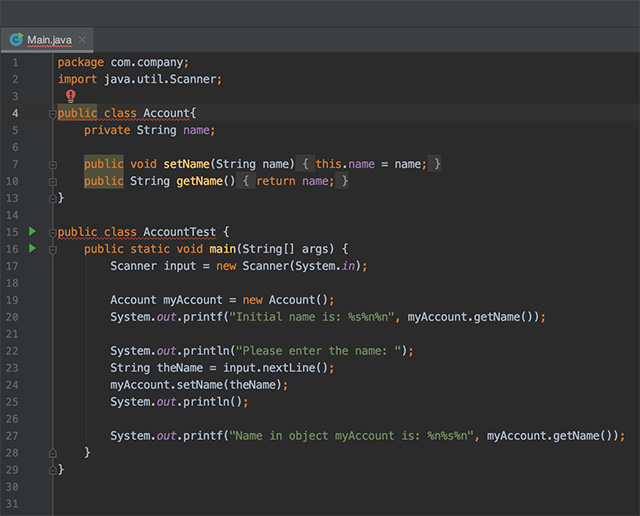The image size is (640, 516).
Task: Click 'main' method name on line 16
Action: coord(222,249)
